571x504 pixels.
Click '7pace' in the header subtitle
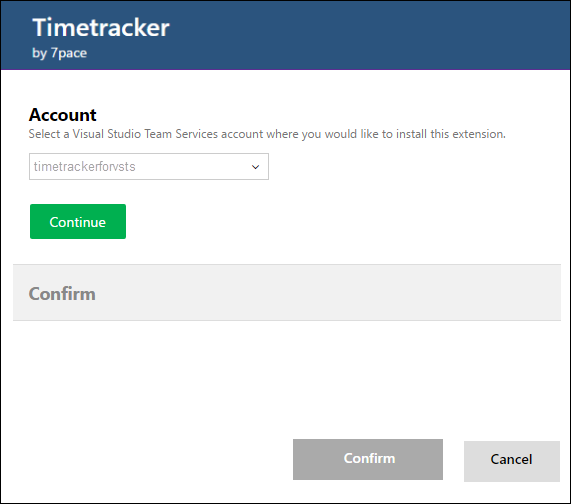click(x=69, y=53)
